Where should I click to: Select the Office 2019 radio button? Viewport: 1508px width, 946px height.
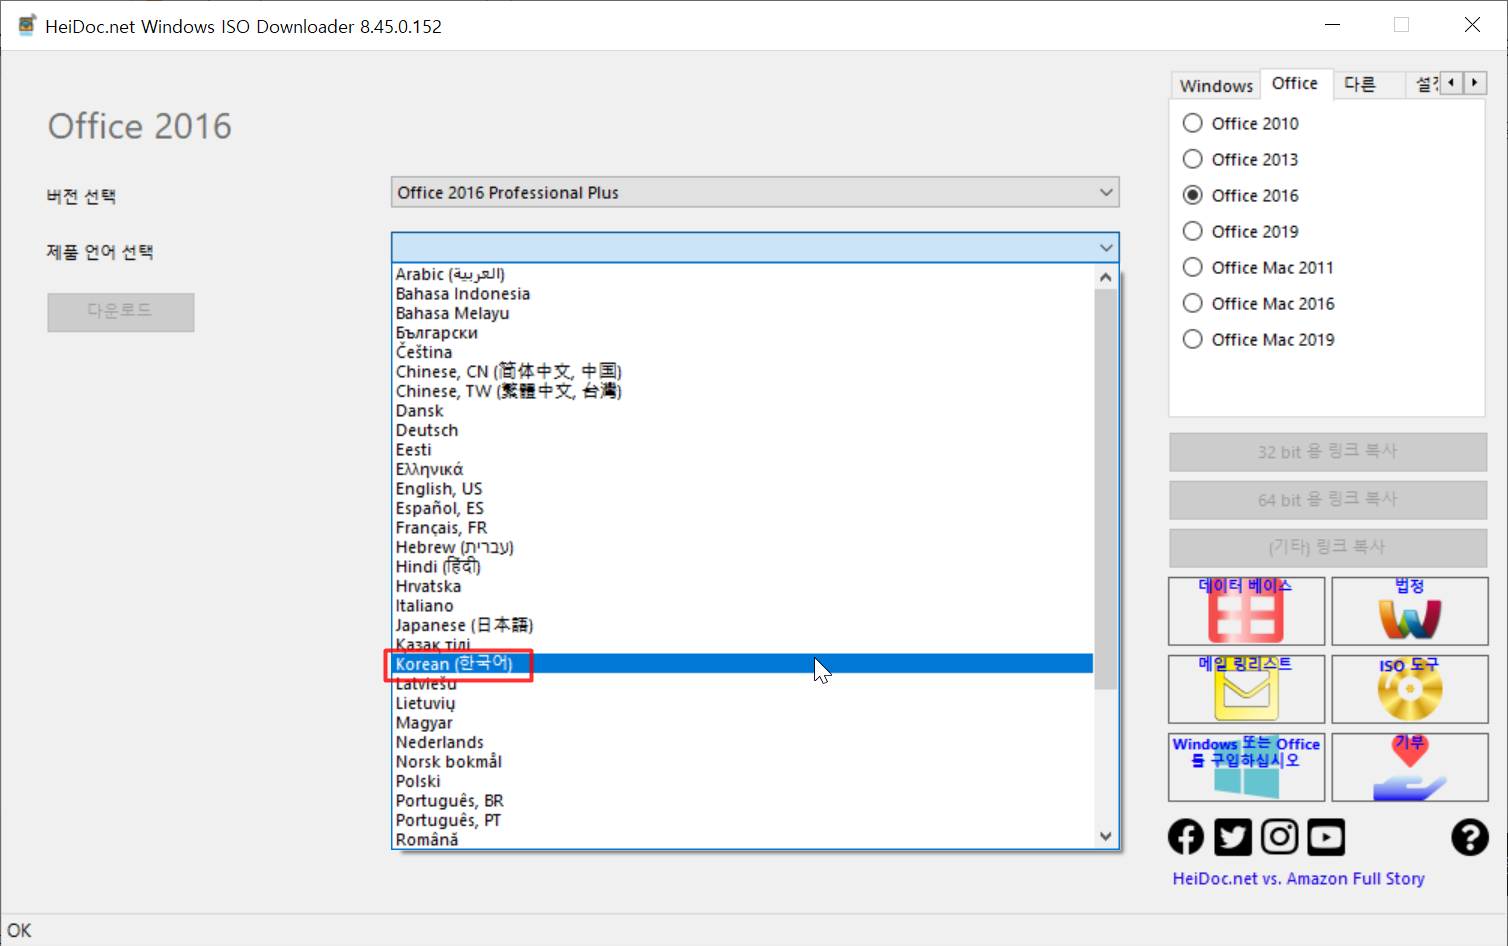(1193, 231)
